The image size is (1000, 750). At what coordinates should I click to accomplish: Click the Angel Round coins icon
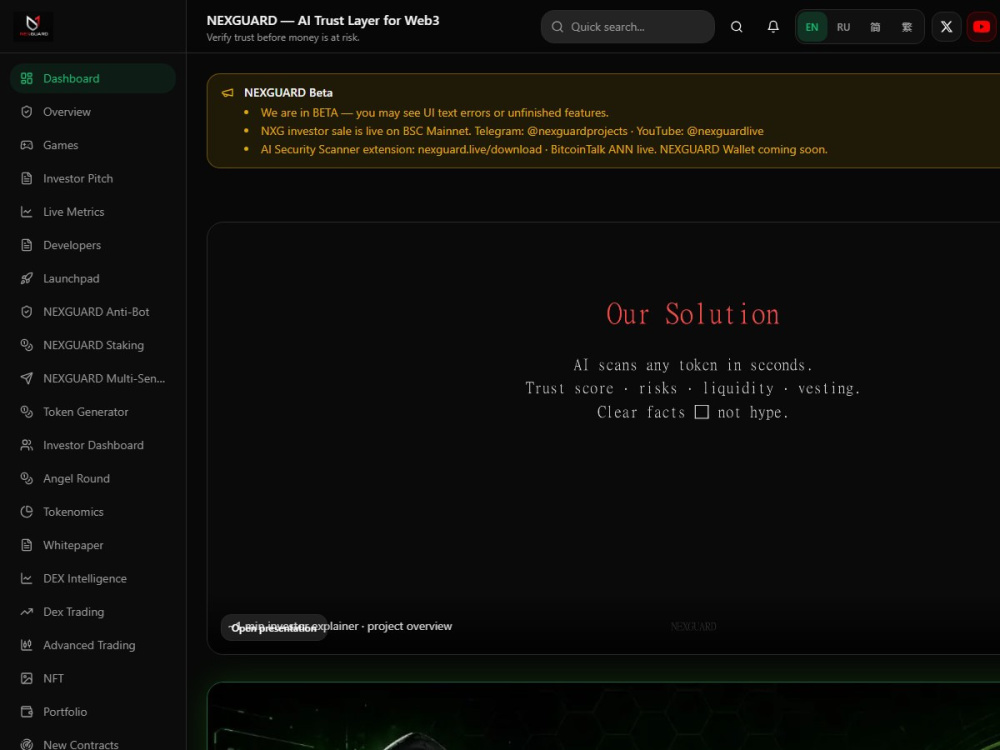[x=26, y=478]
